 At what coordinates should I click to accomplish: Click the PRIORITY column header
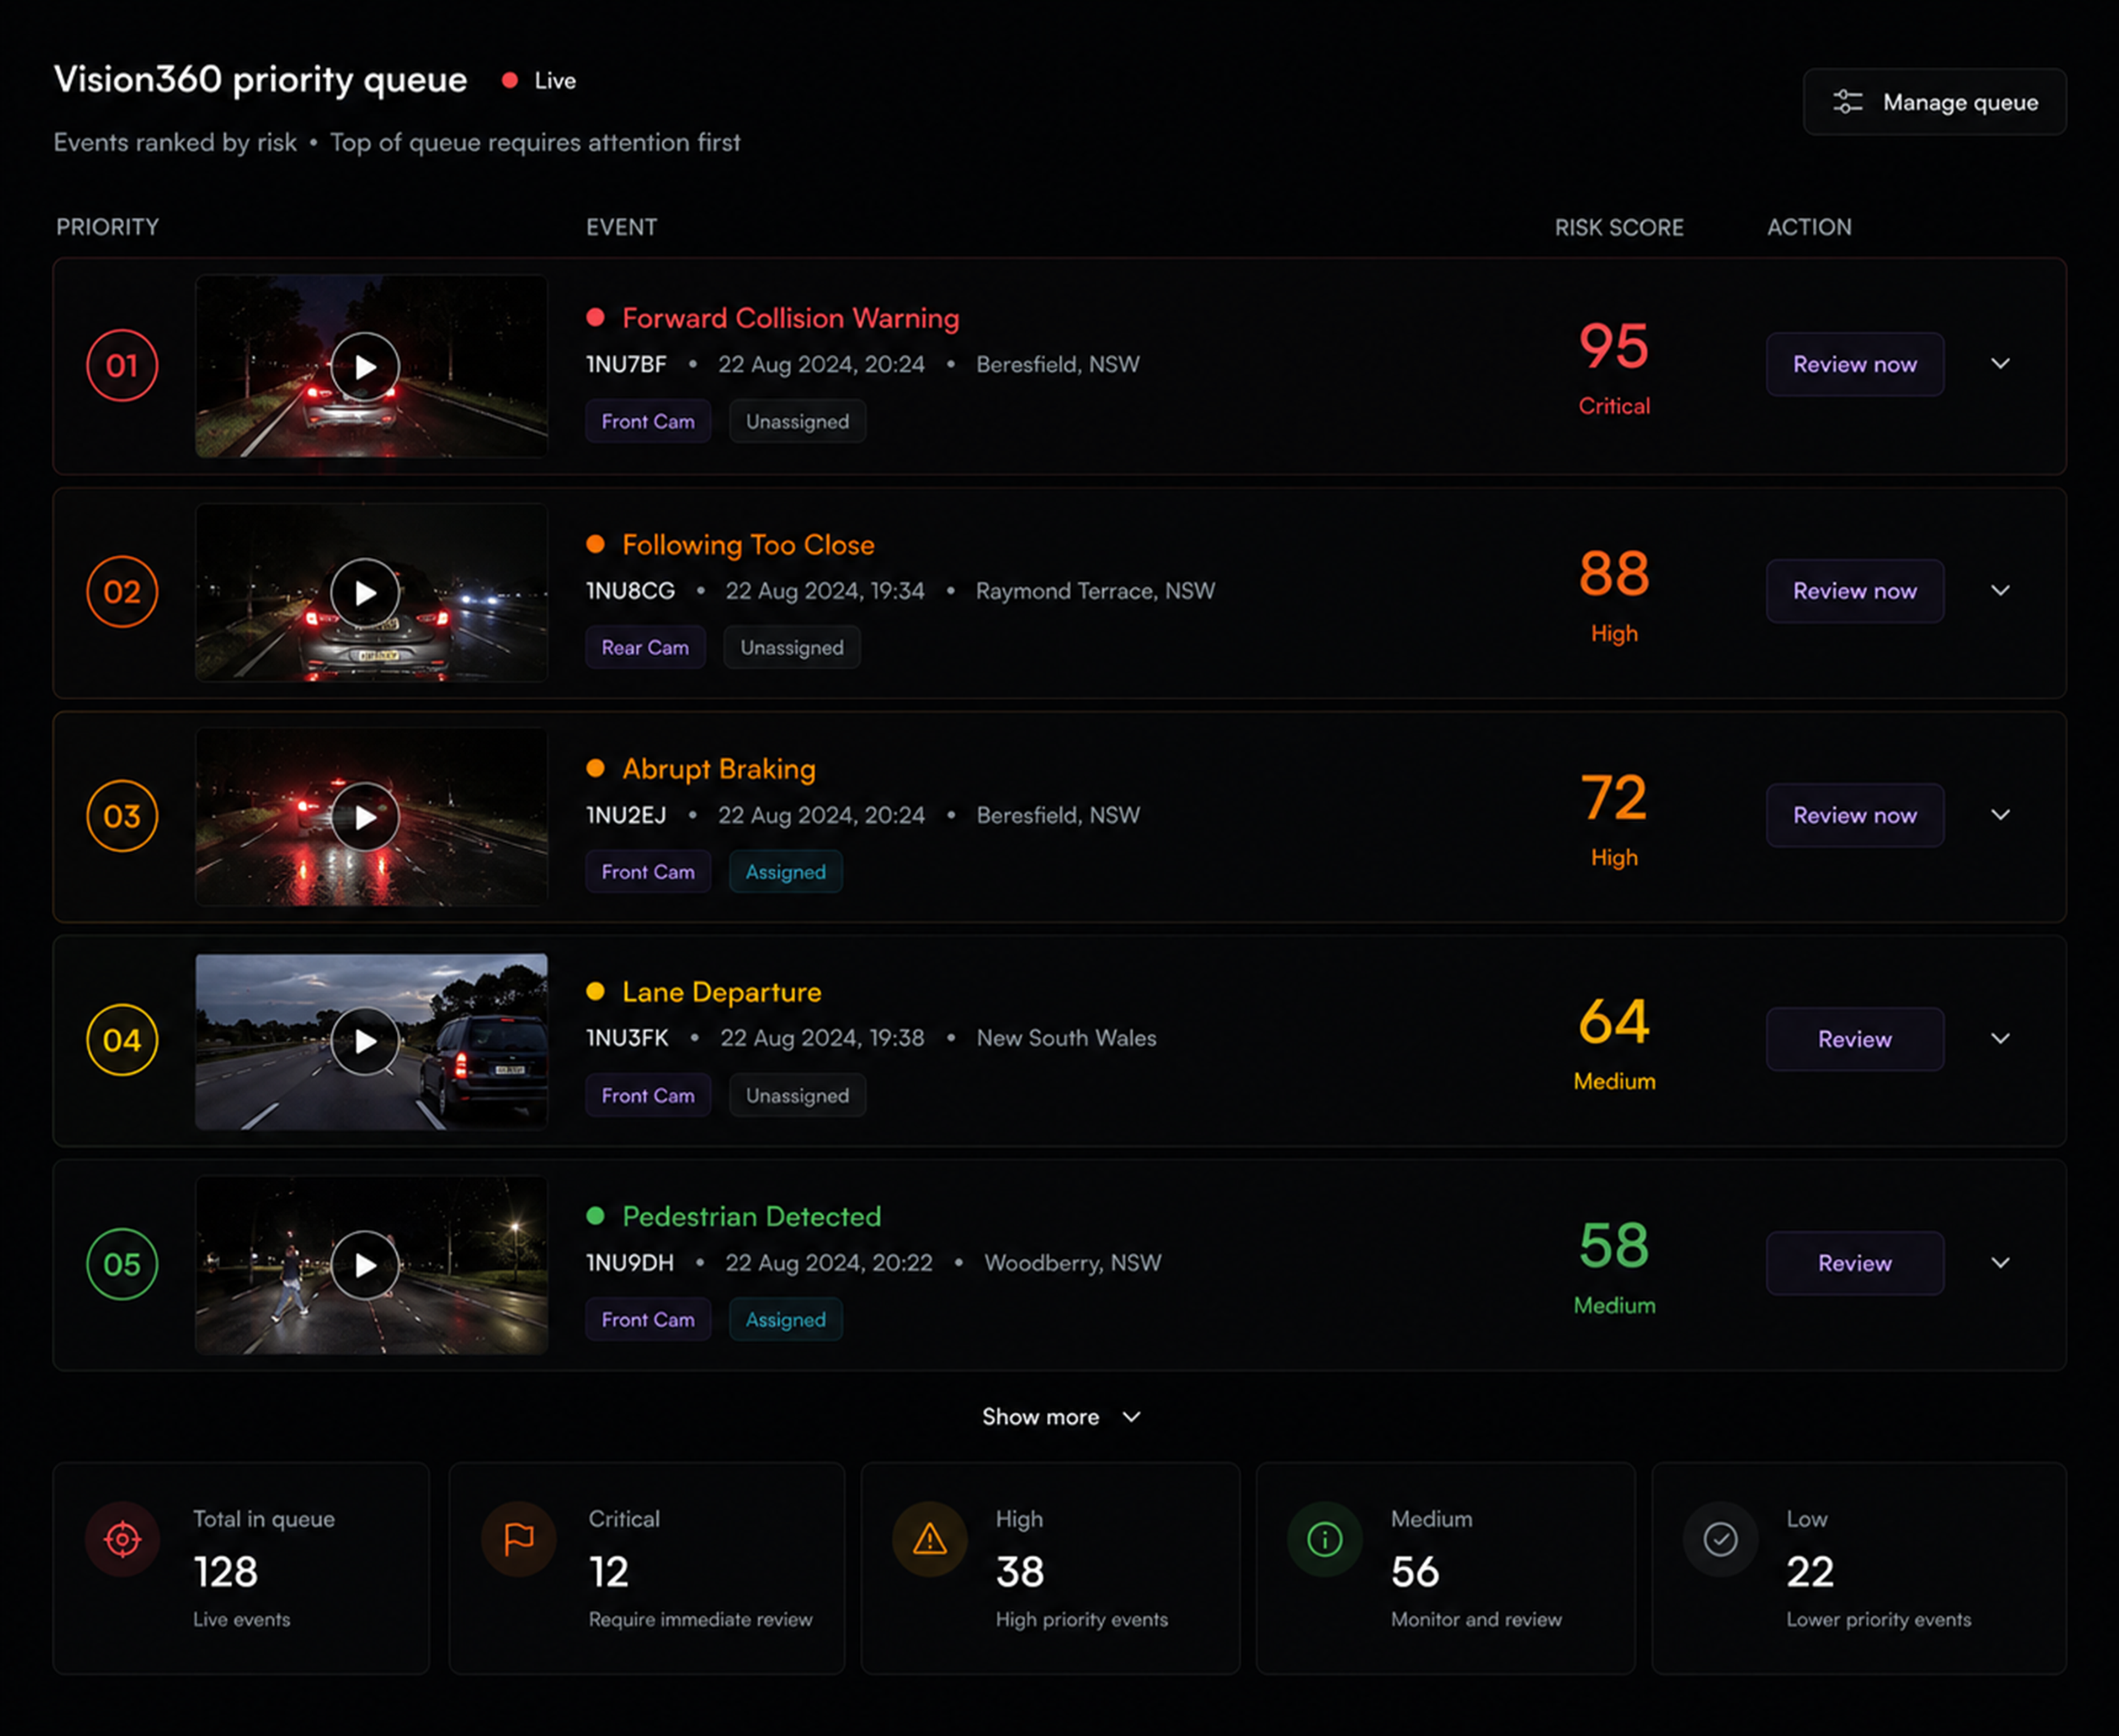click(x=108, y=227)
